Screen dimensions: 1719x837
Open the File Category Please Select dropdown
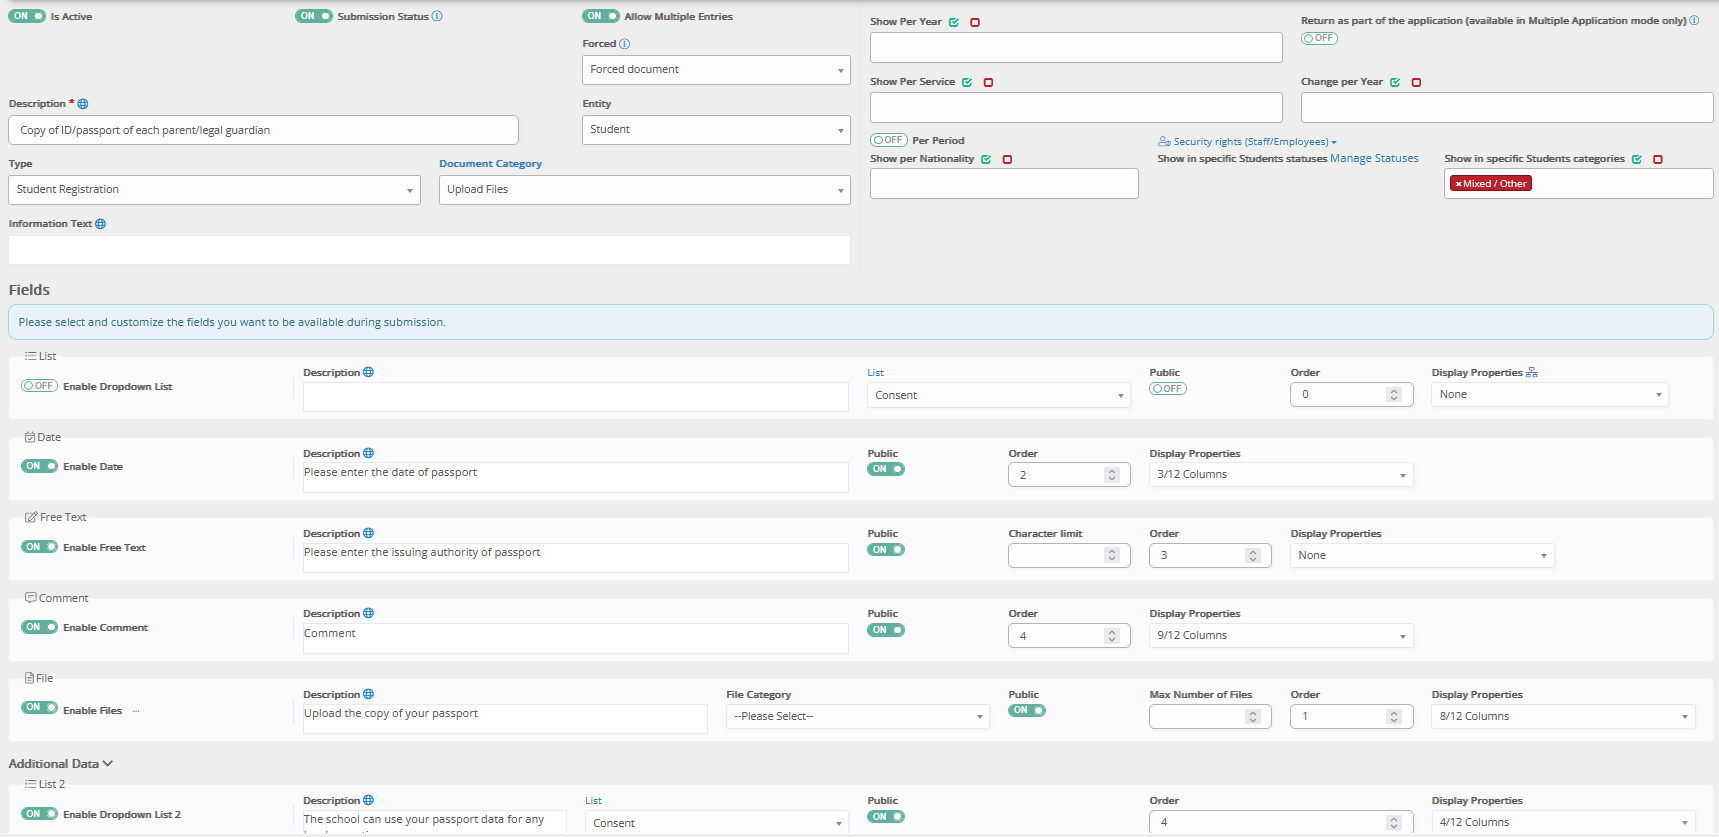[x=857, y=717]
